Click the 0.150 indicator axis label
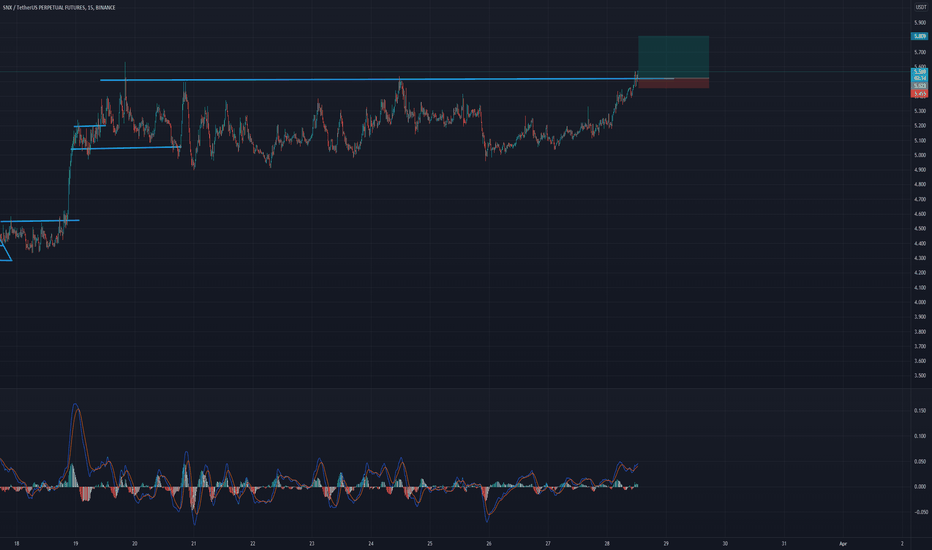This screenshot has width=932, height=550. coord(920,411)
